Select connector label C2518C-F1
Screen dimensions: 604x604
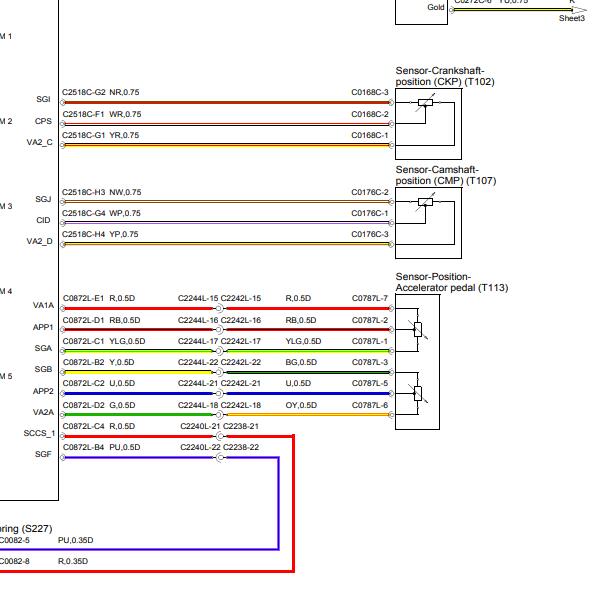[83, 114]
